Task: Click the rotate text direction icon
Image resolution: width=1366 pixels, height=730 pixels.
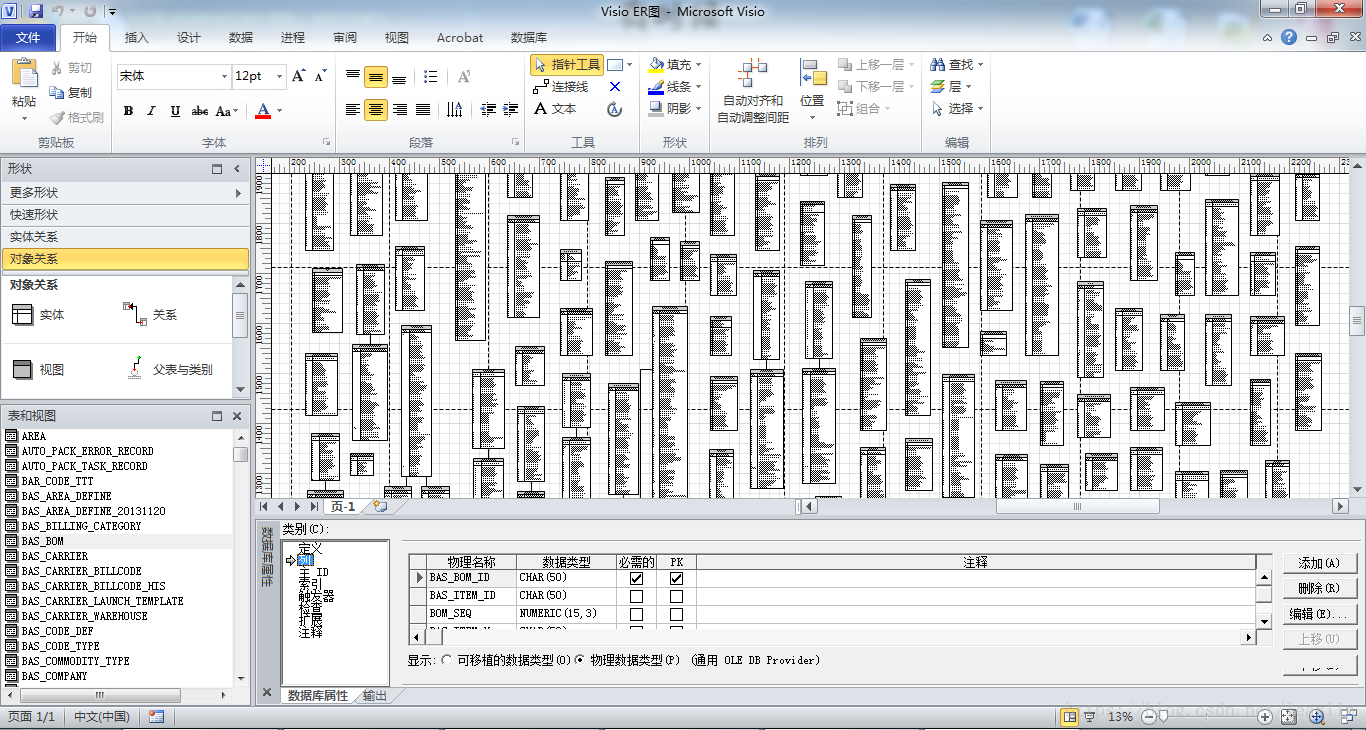Action: [464, 76]
